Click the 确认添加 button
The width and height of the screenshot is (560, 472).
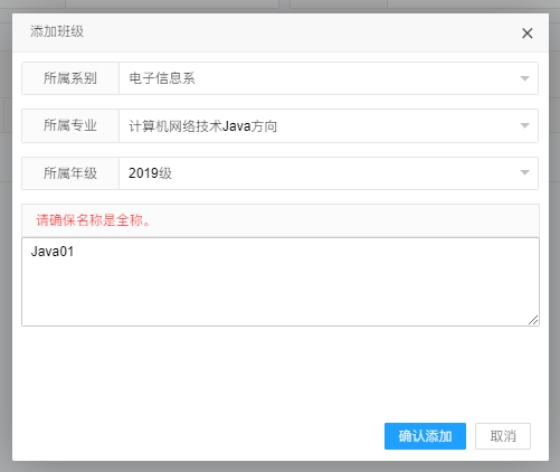425,436
